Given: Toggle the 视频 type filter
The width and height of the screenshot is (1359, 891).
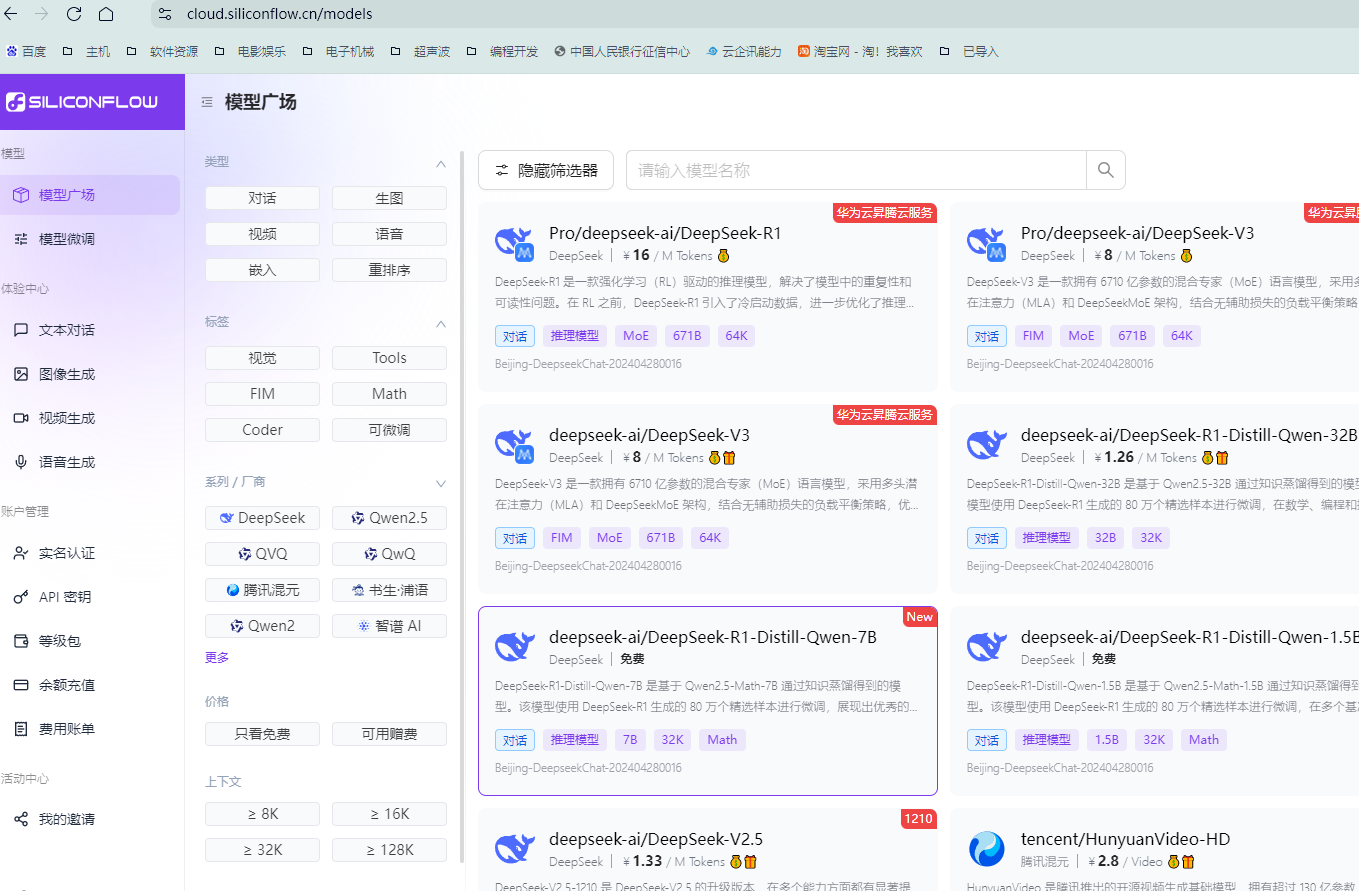Looking at the screenshot, I should (262, 234).
